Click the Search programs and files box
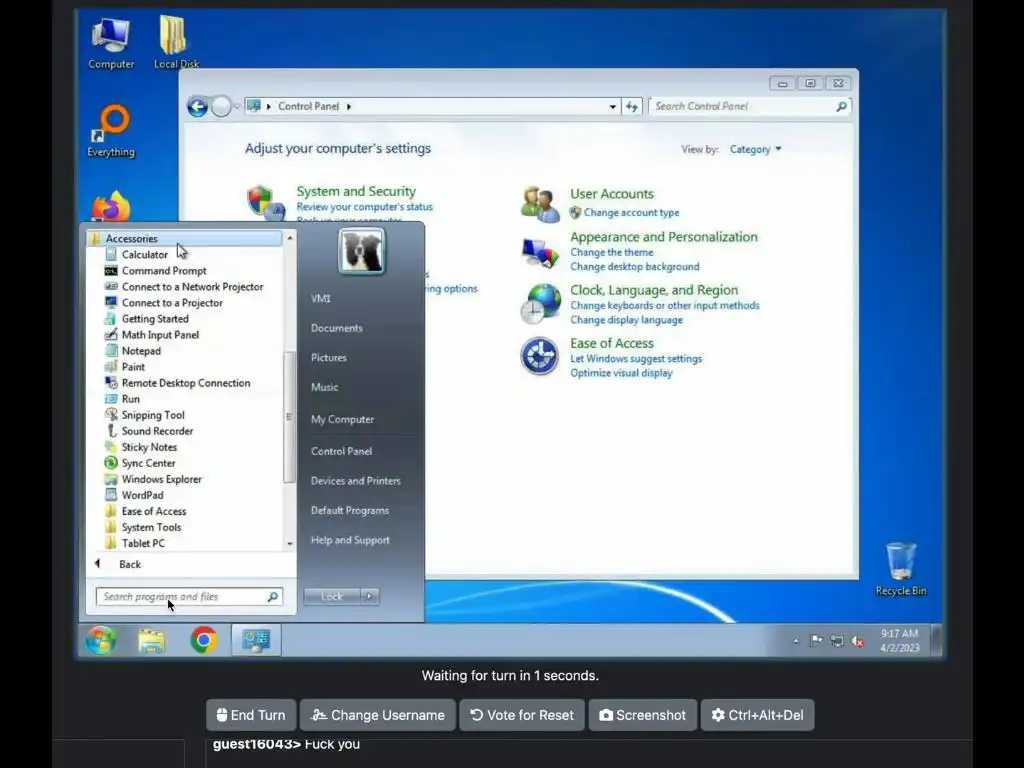1024x768 pixels. [189, 596]
